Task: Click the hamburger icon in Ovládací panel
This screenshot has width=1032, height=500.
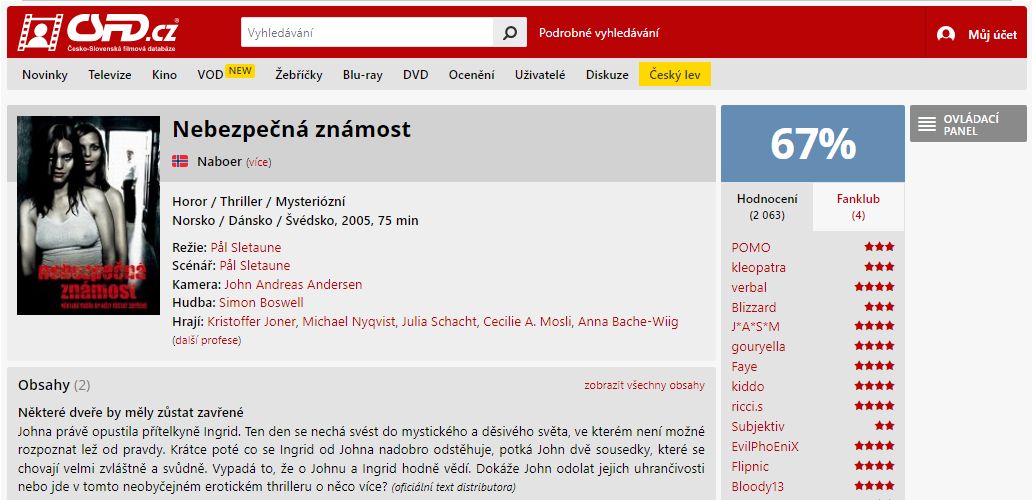Action: point(927,124)
